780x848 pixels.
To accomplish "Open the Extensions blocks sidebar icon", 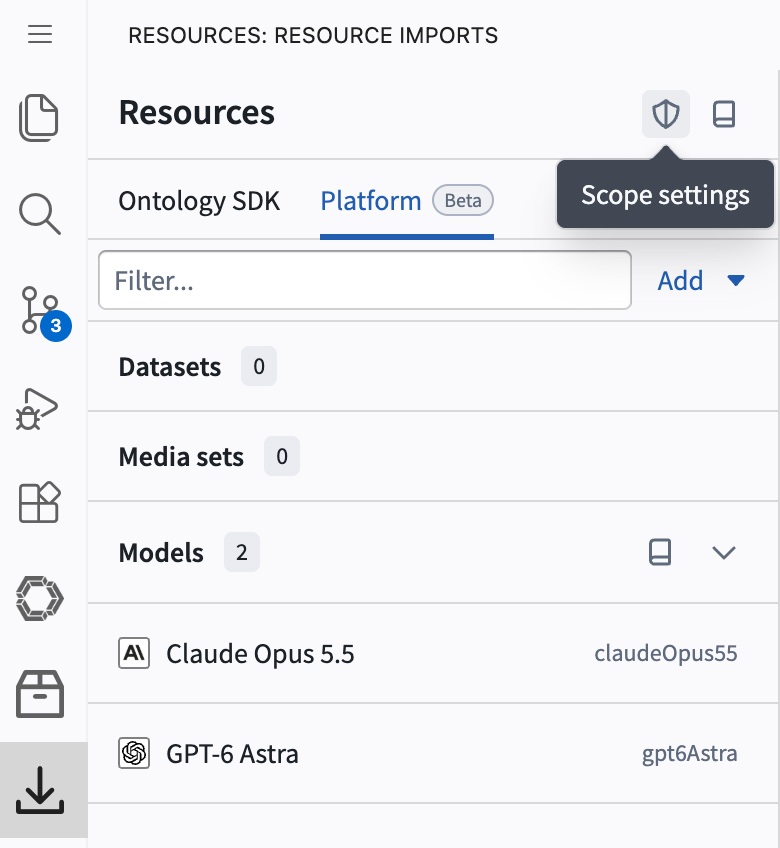I will (x=39, y=502).
